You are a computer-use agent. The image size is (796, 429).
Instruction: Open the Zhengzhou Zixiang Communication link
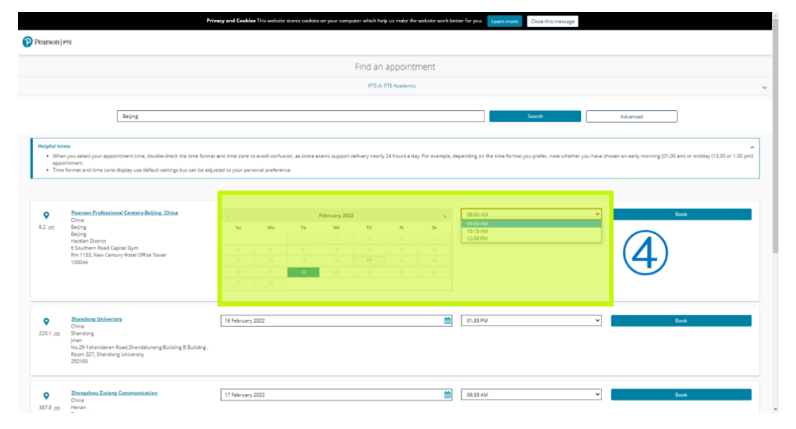click(114, 393)
